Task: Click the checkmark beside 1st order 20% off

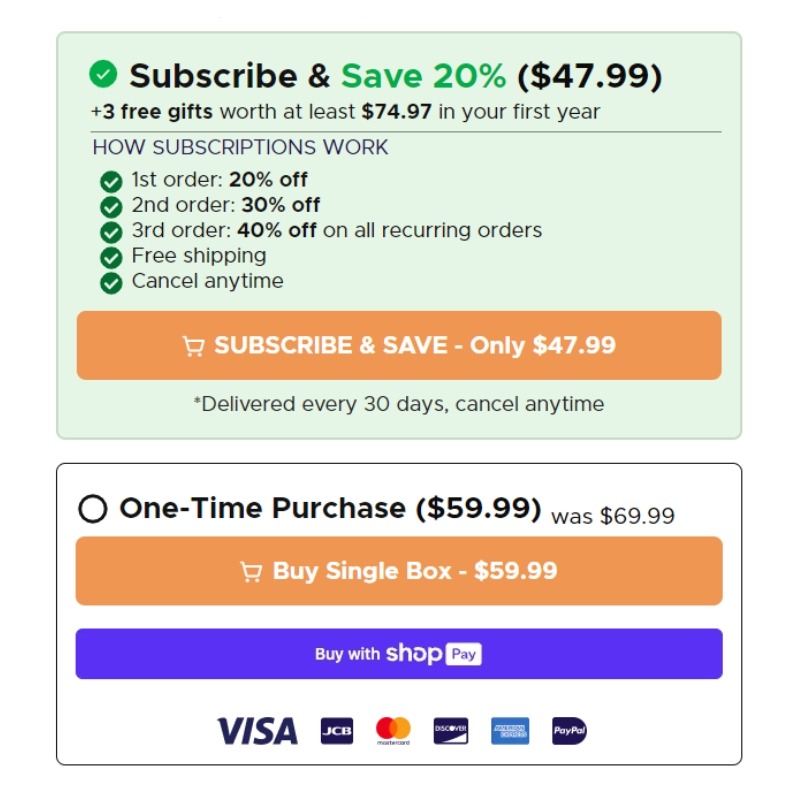Action: coord(111,182)
